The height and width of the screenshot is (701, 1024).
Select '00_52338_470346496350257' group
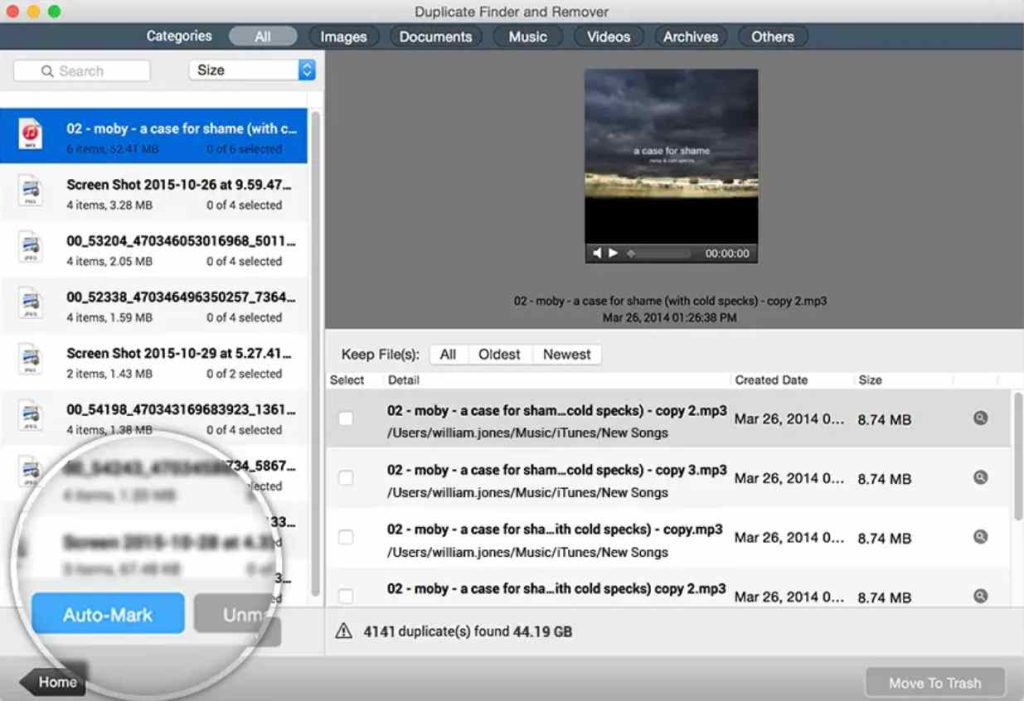154,305
